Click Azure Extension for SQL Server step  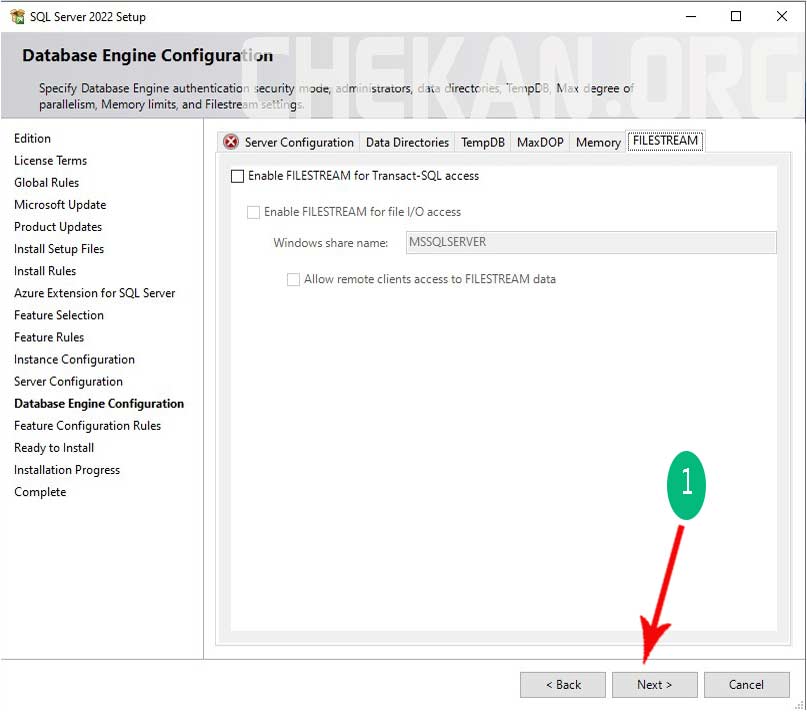point(95,293)
